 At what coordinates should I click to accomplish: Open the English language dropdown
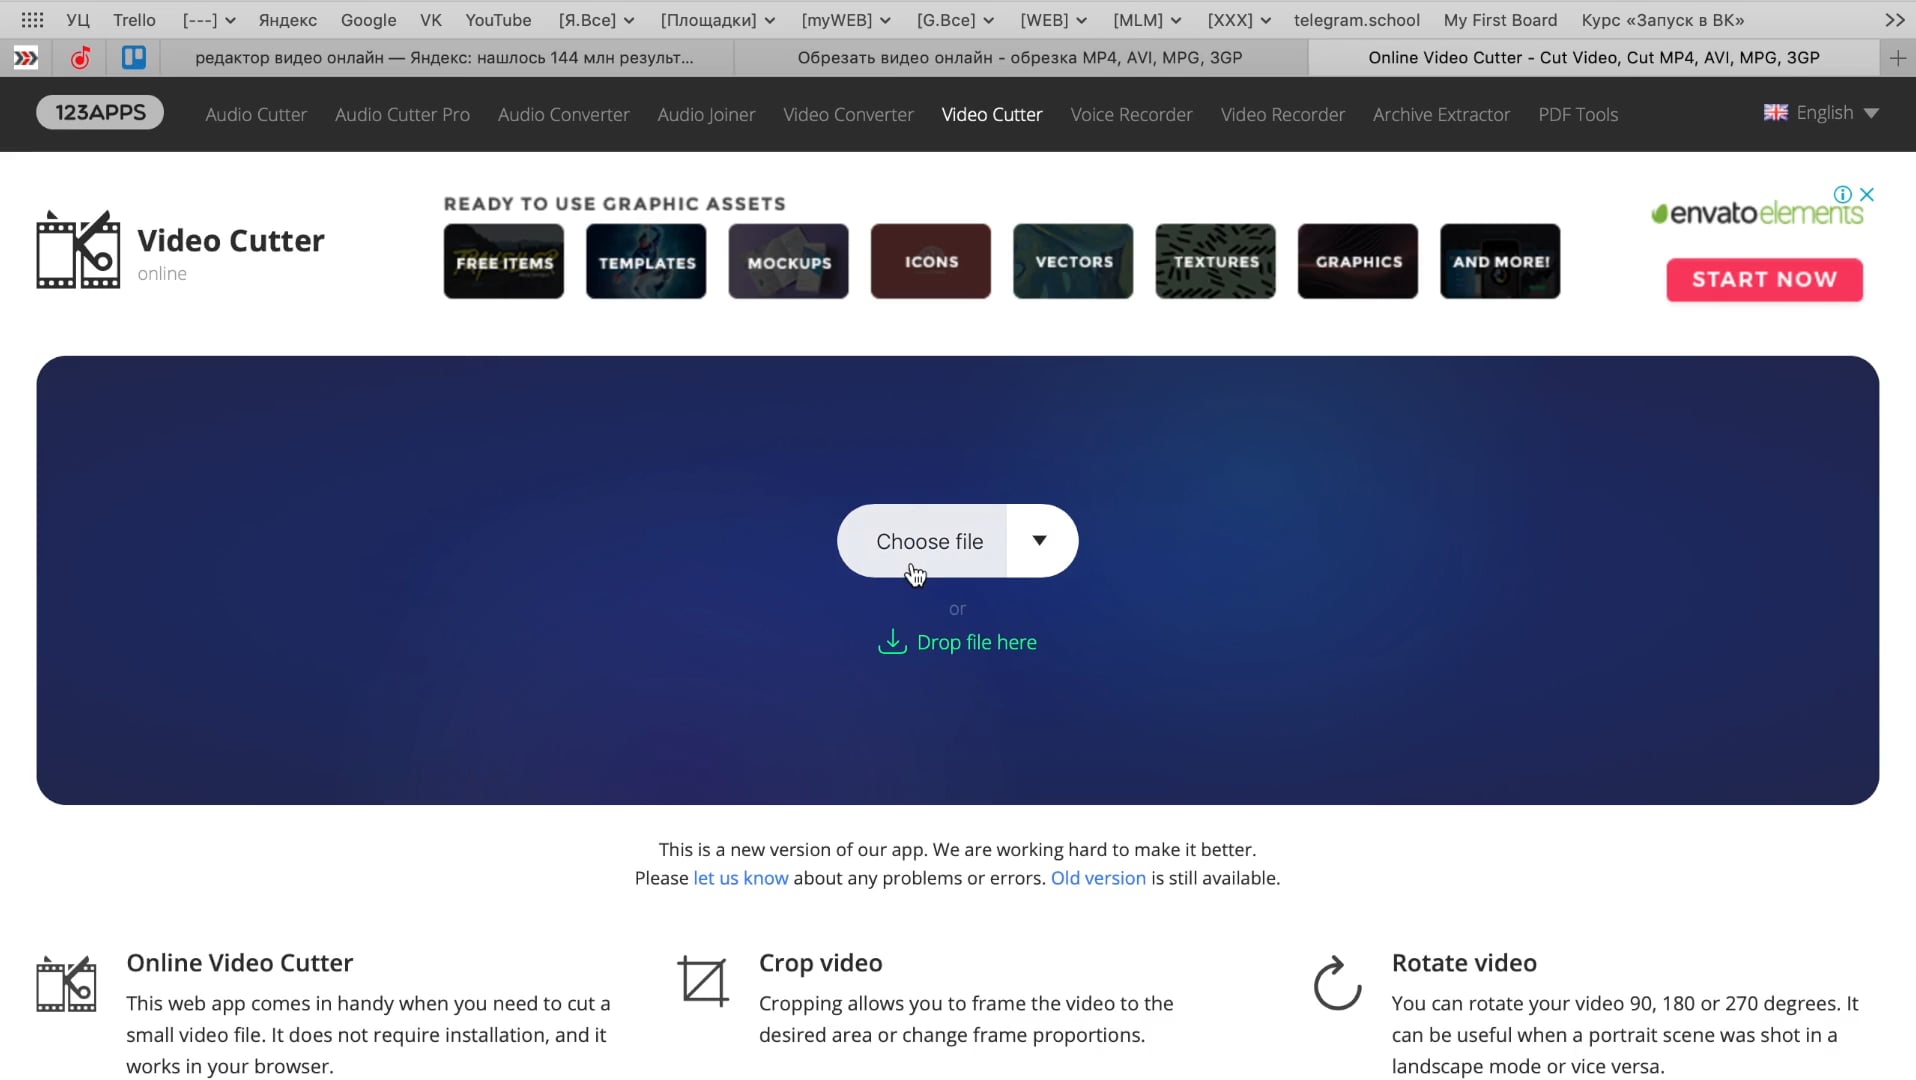1821,113
